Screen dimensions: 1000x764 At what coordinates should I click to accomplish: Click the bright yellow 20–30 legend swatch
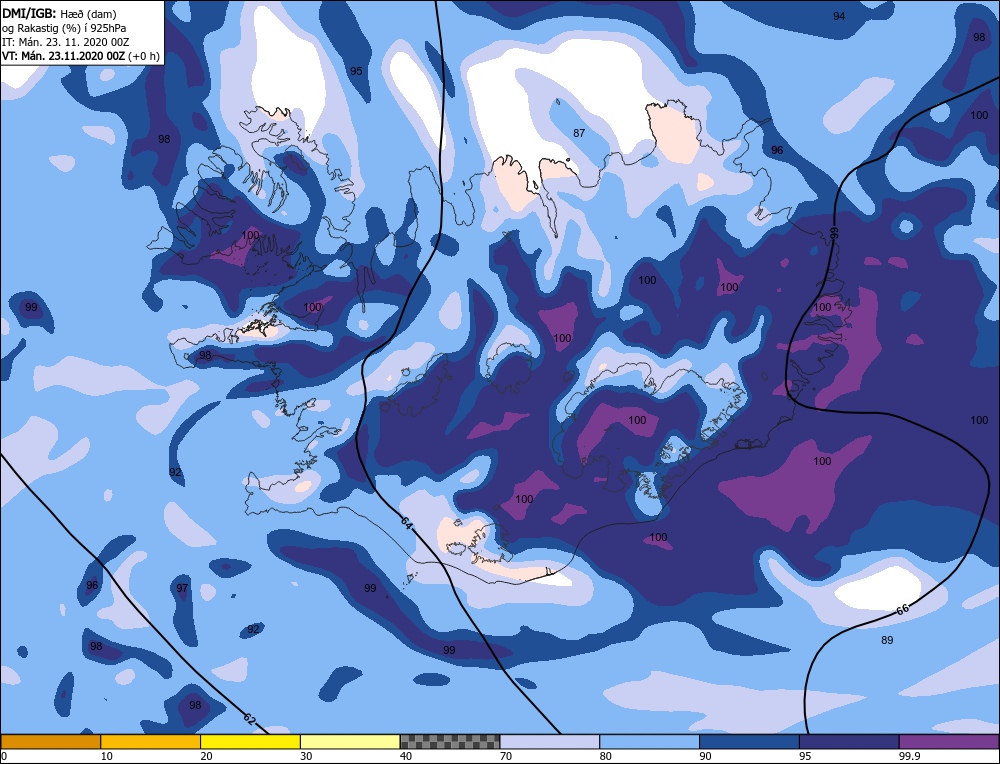tap(250, 741)
